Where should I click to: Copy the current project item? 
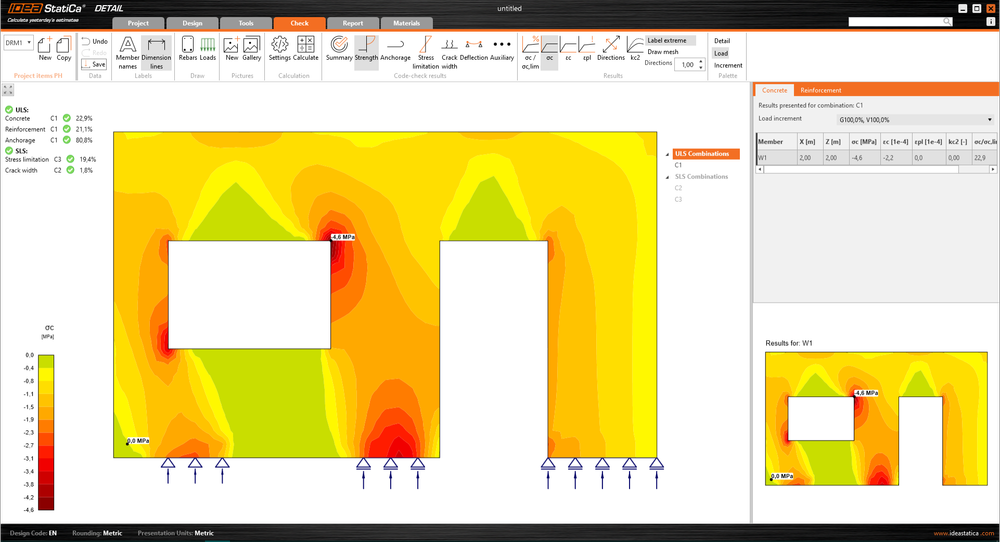(x=64, y=48)
